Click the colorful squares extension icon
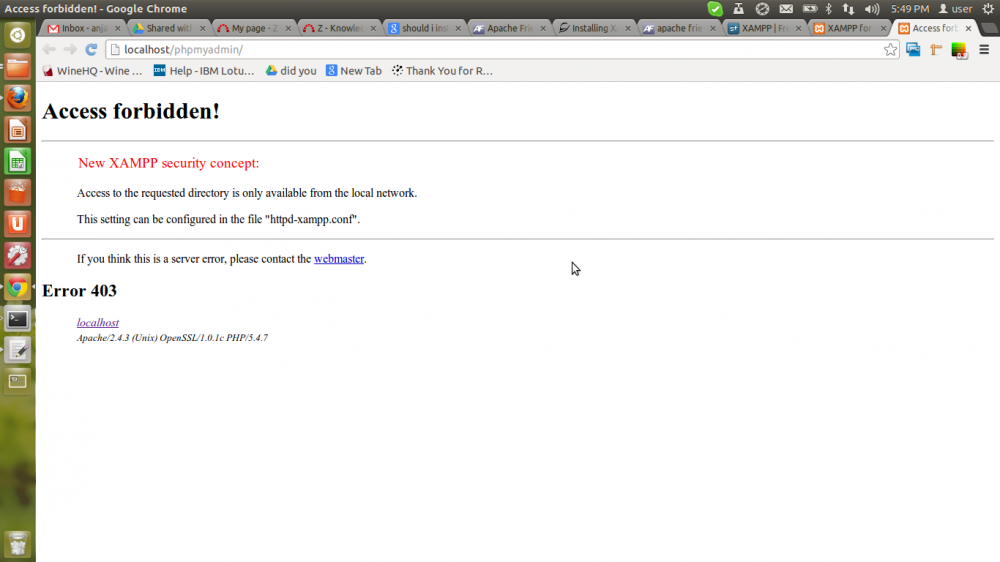This screenshot has height=562, width=1000. [959, 50]
